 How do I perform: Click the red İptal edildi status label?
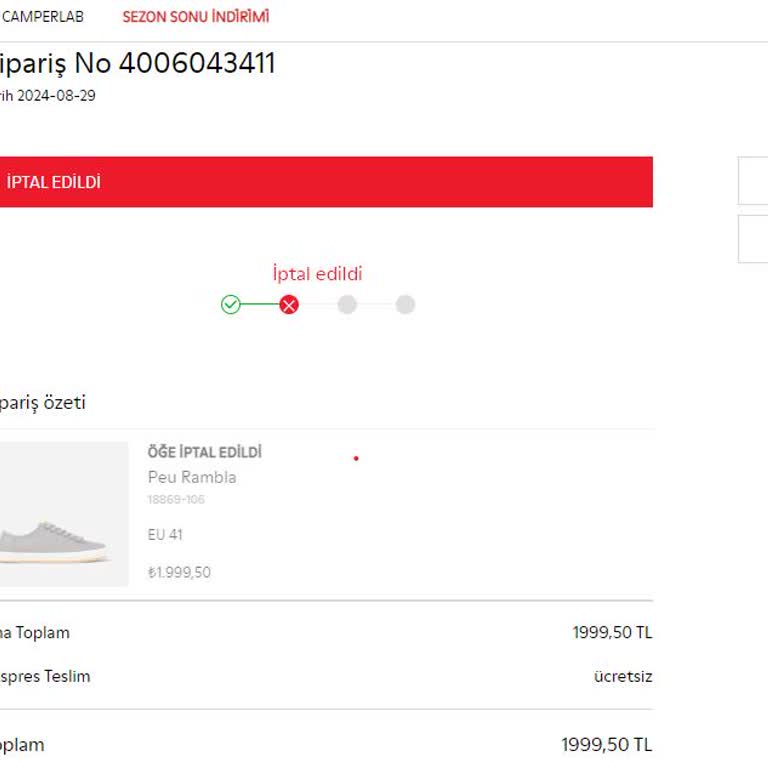(317, 273)
